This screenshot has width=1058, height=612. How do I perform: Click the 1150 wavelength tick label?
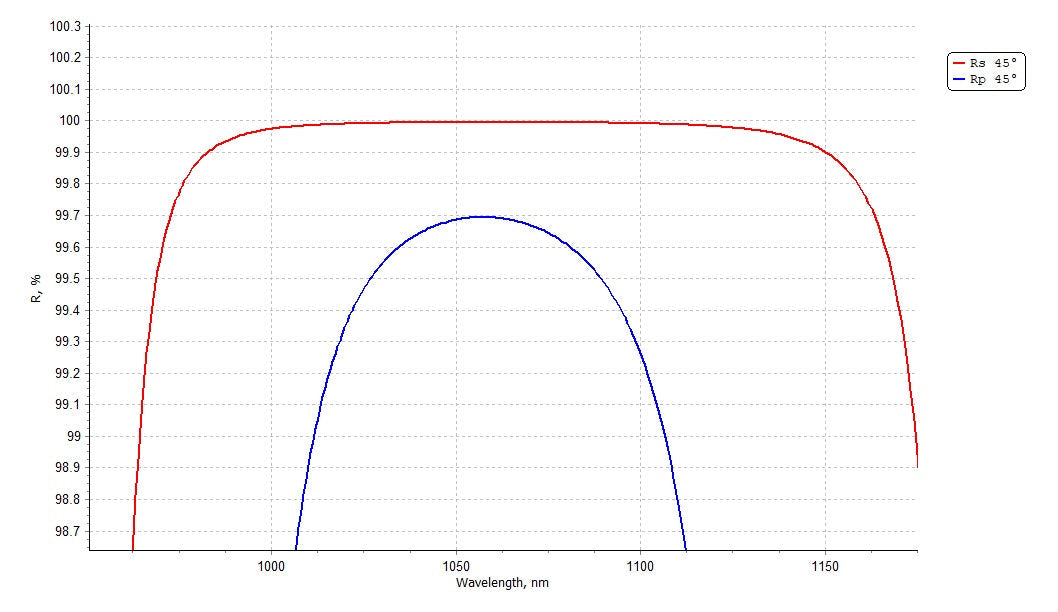click(825, 567)
